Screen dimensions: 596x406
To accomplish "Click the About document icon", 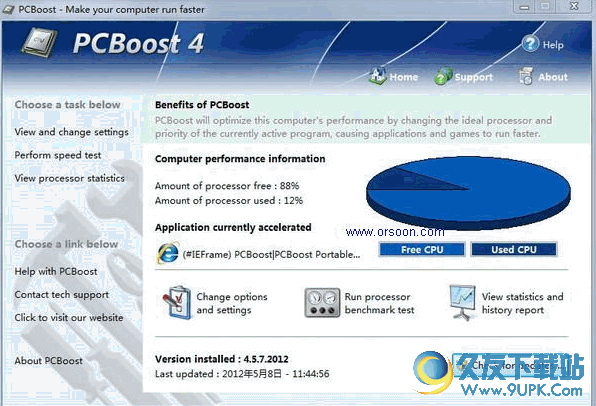I will (x=526, y=76).
